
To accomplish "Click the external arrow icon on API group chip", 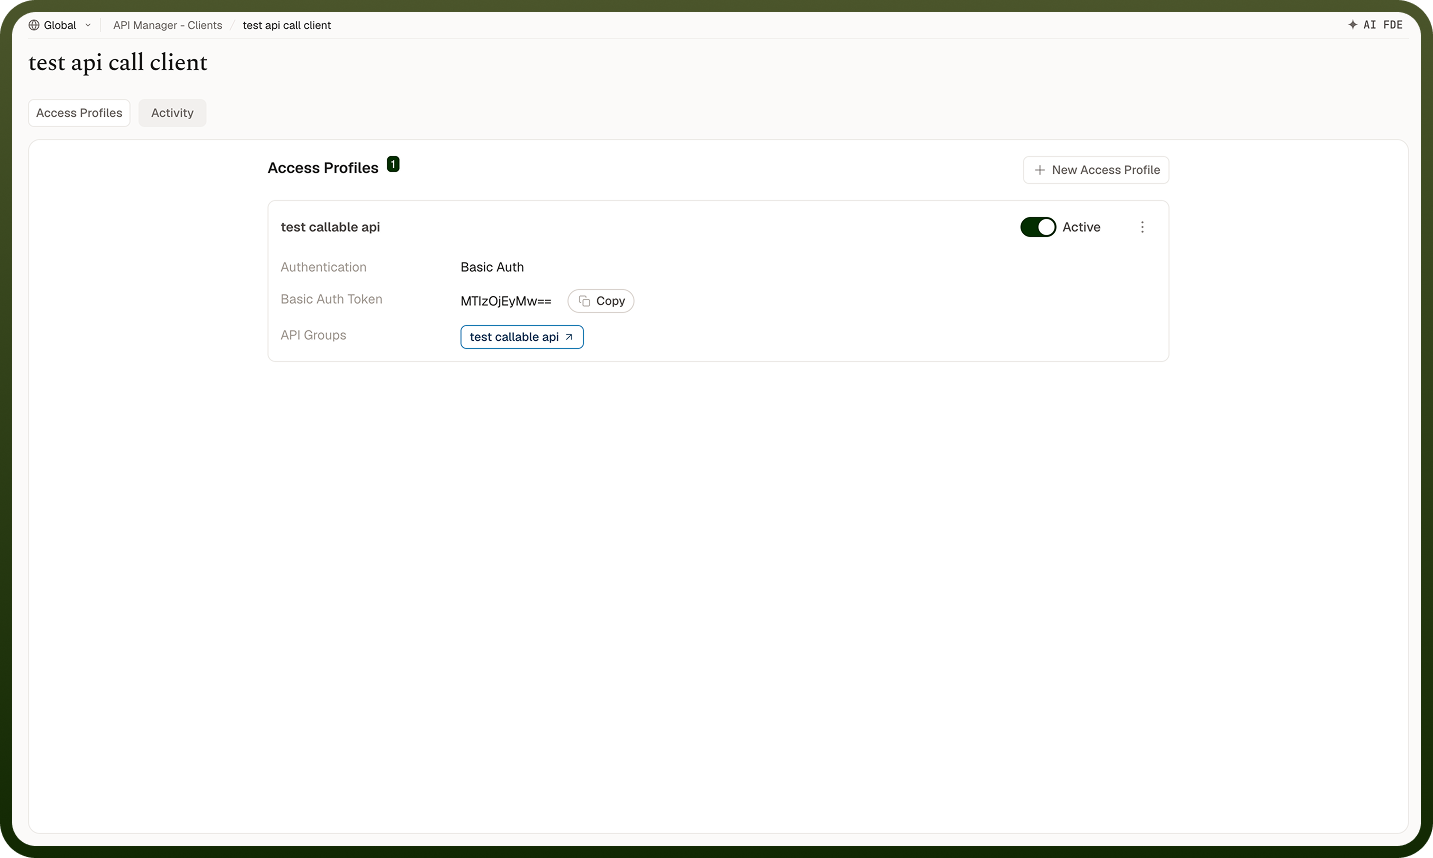I will (x=569, y=337).
